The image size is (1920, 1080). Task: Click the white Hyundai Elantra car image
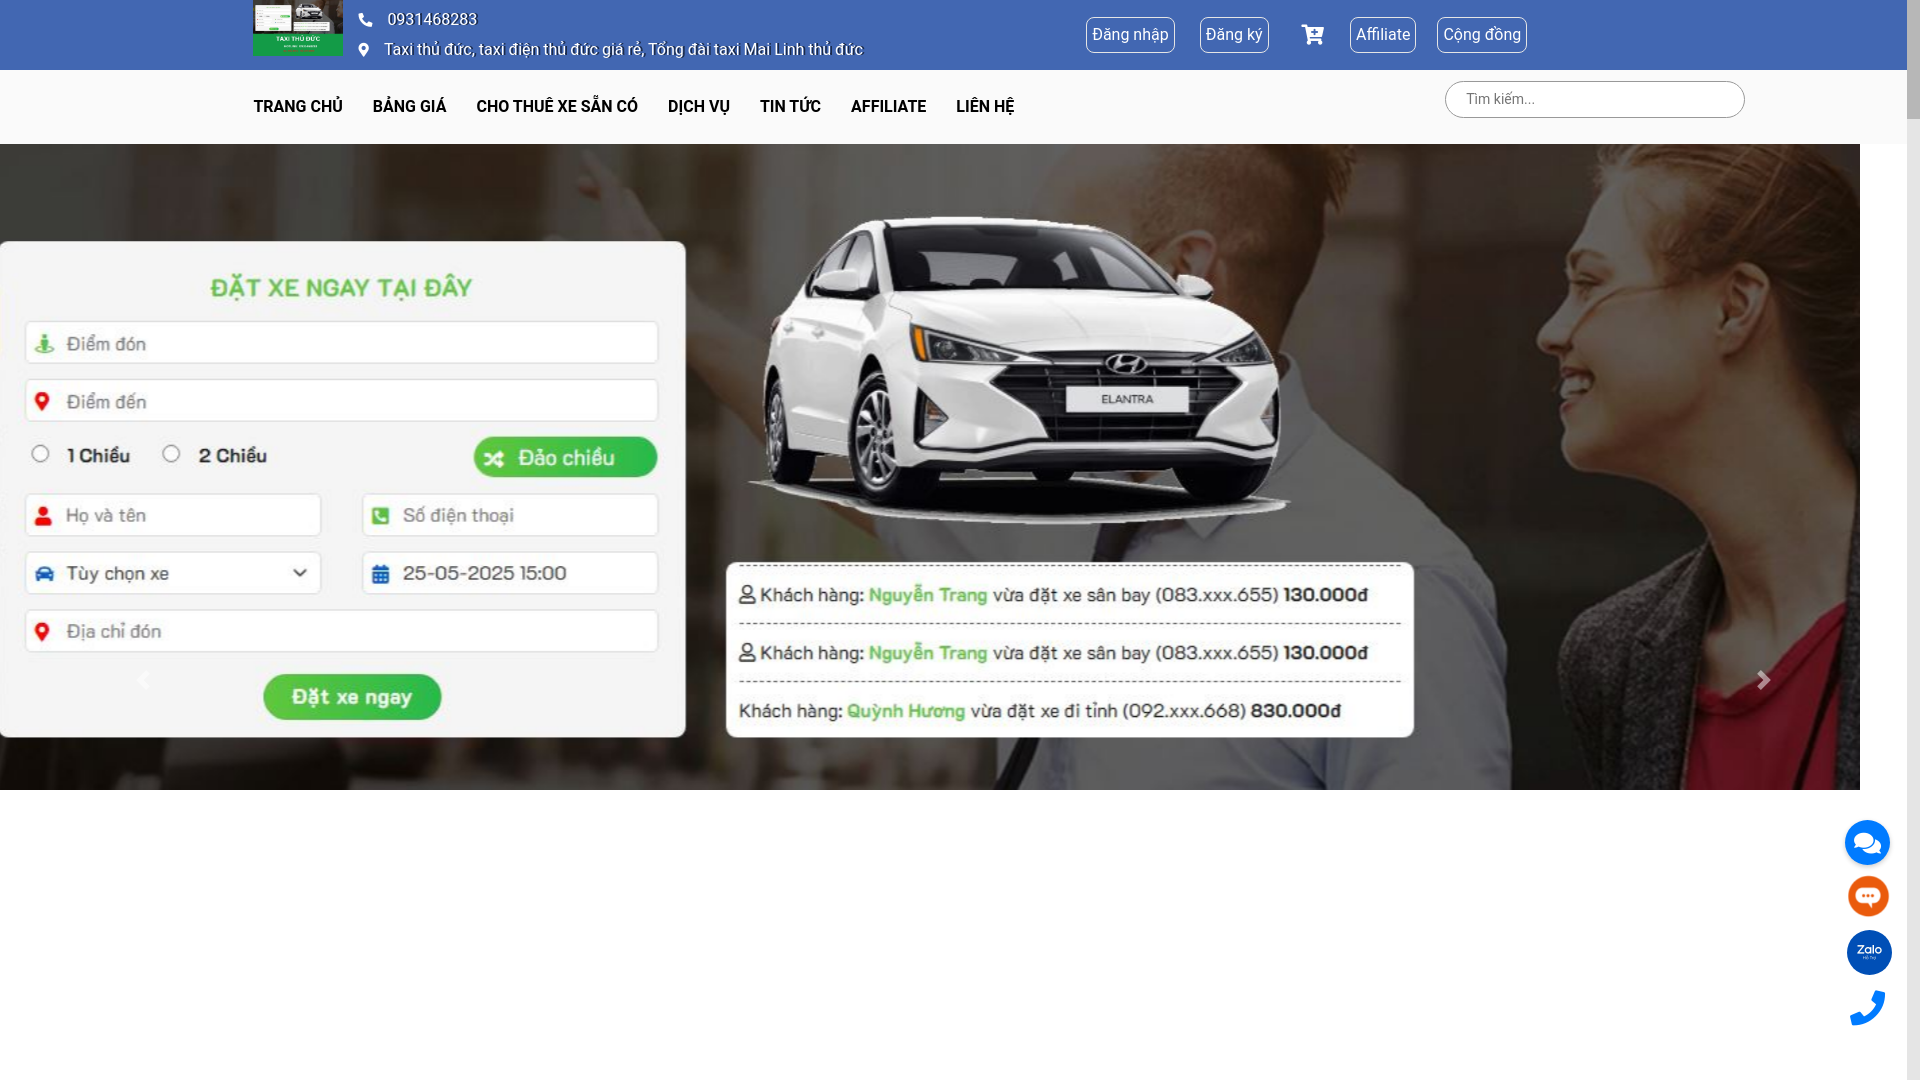point(1020,370)
